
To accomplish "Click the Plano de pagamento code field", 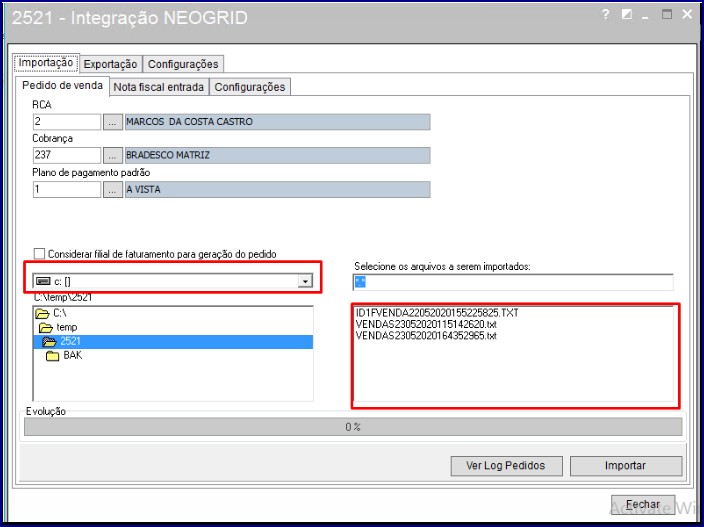I will 67,189.
